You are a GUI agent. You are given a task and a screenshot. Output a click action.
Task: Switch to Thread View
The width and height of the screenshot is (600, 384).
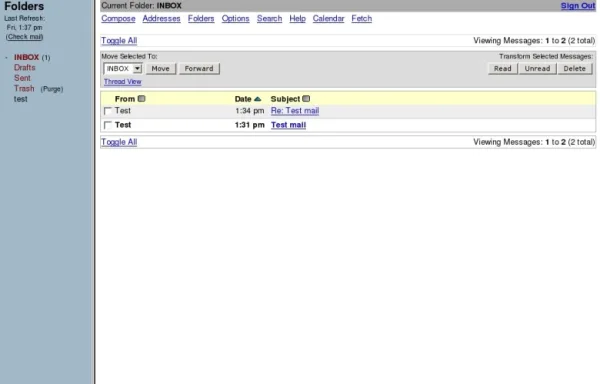pos(122,81)
